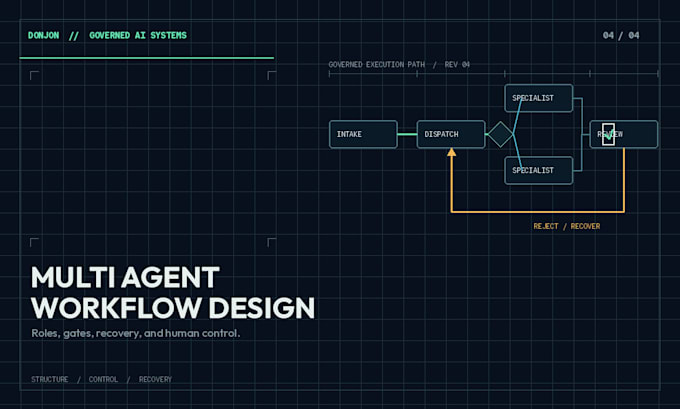Click the orange arrowhead pointing into DISPATCH
This screenshot has width=680, height=409.
click(451, 152)
